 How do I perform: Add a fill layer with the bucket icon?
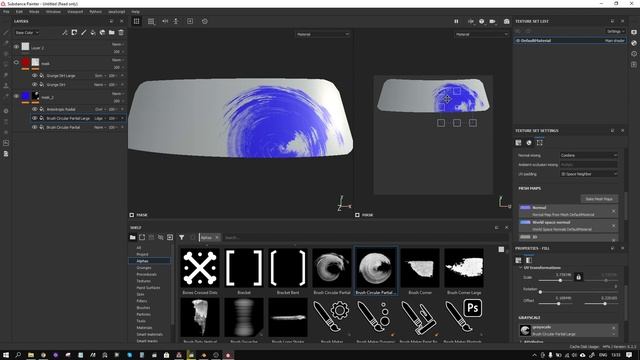[93, 32]
